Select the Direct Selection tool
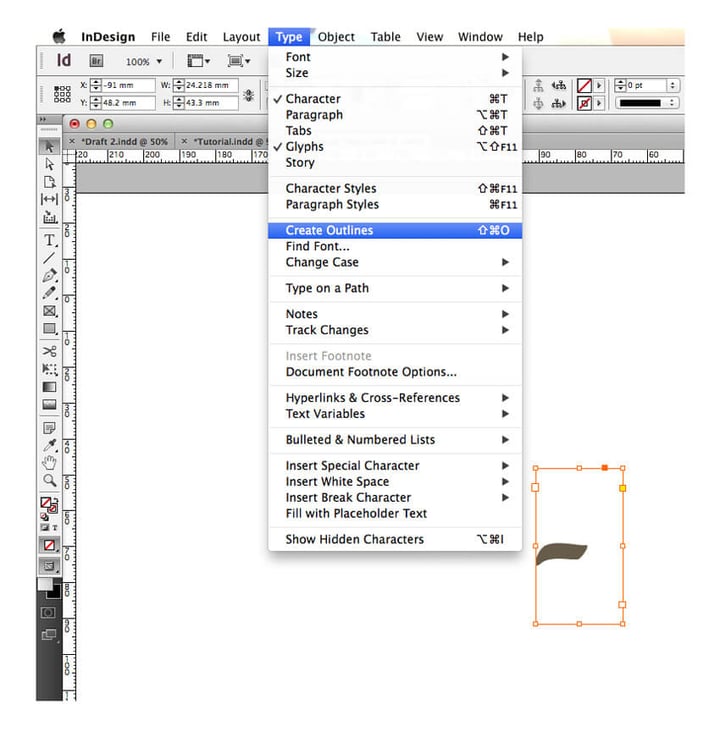 tap(49, 164)
